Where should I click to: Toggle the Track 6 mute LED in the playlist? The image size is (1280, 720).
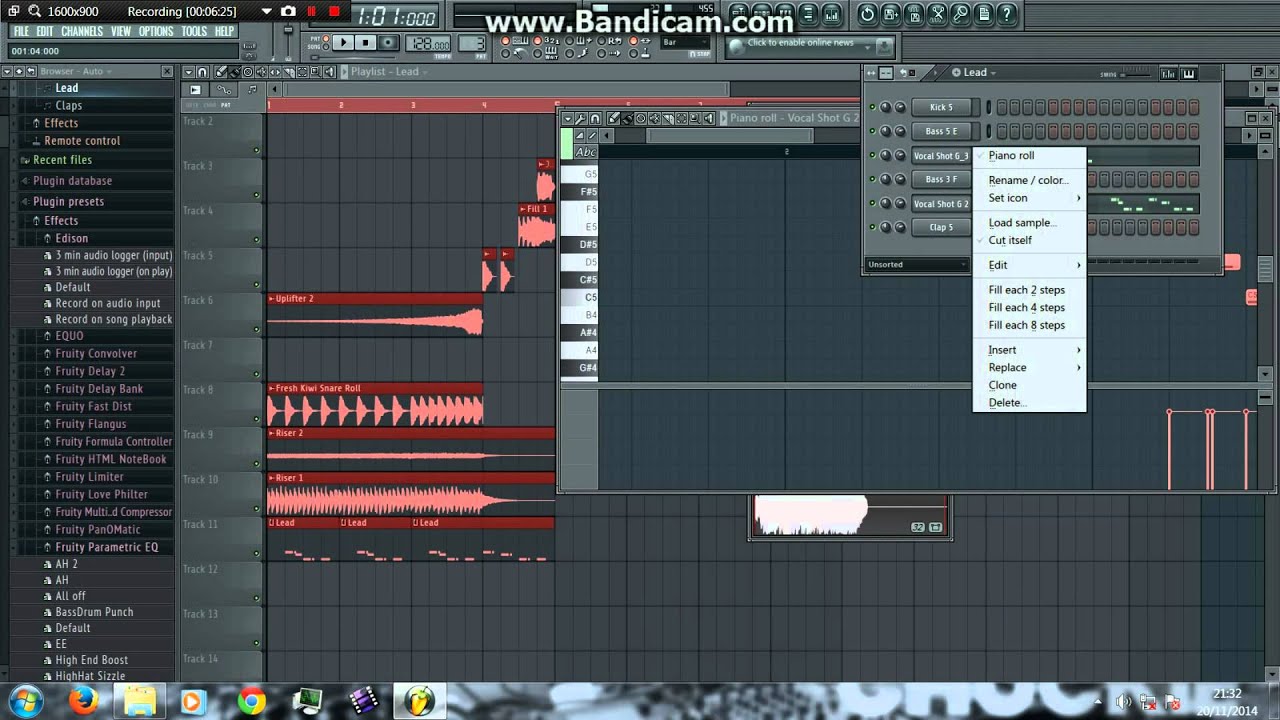pyautogui.click(x=257, y=330)
